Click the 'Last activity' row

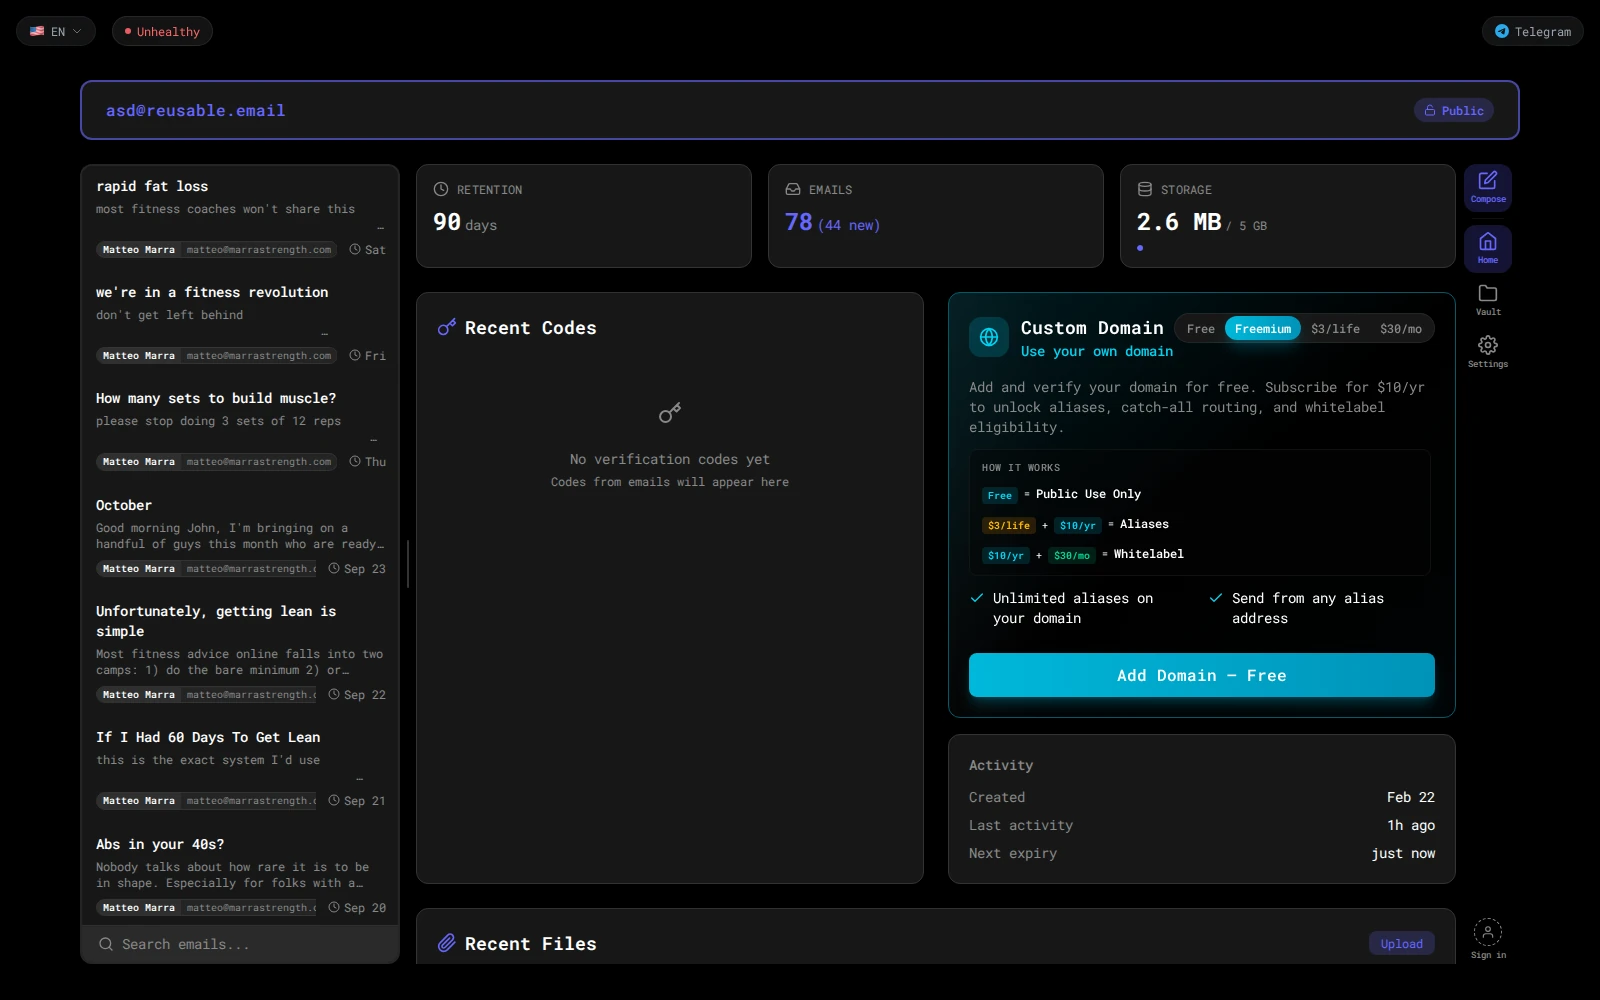tap(1201, 825)
